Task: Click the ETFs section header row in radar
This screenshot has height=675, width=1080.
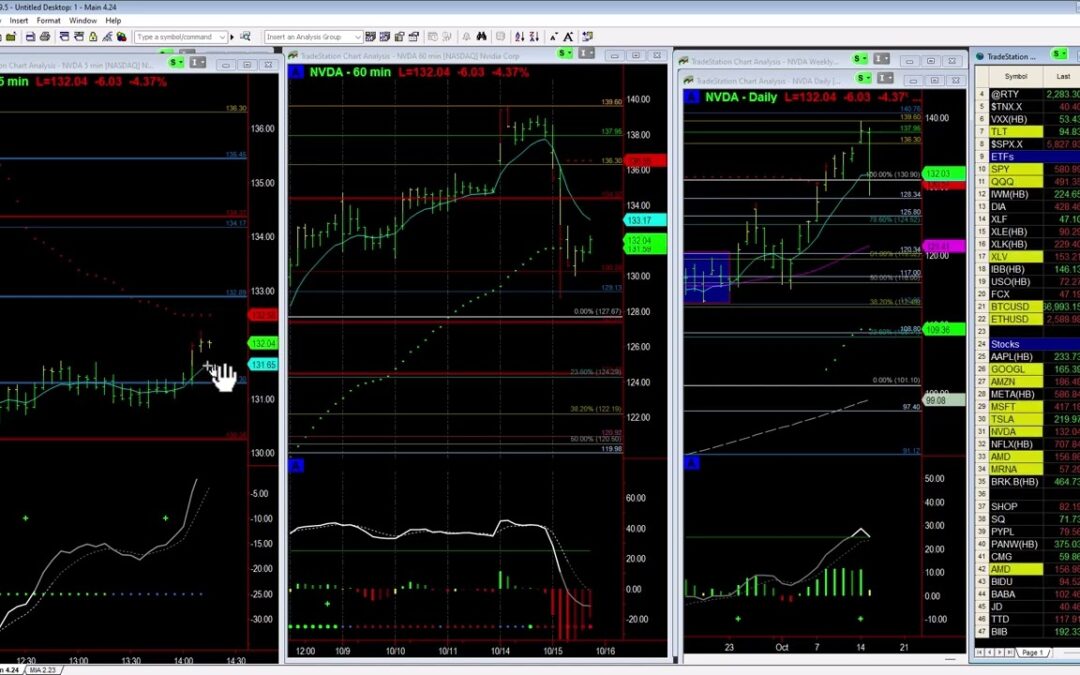Action: (1028, 156)
